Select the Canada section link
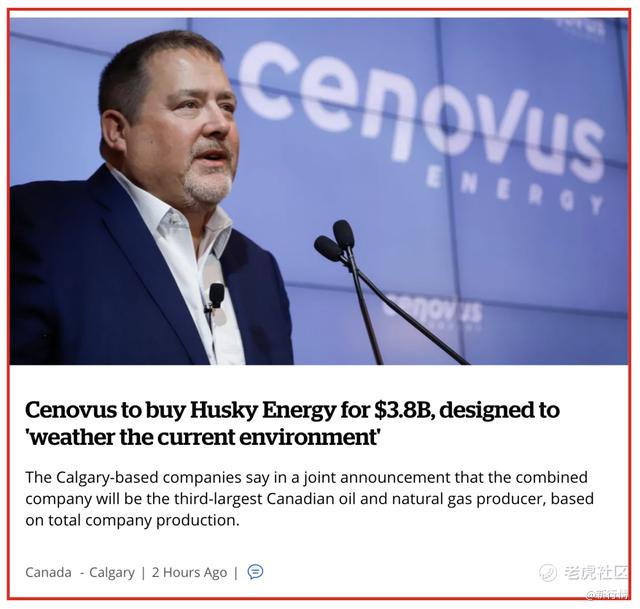The image size is (640, 609). (48, 572)
